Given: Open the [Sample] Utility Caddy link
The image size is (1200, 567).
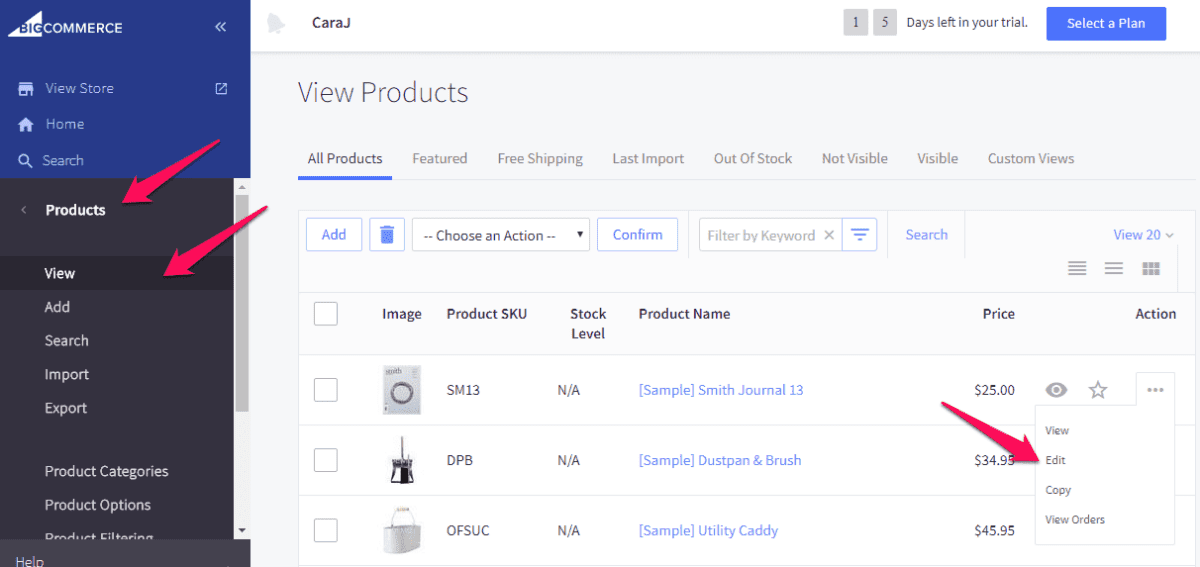Looking at the screenshot, I should pos(708,530).
